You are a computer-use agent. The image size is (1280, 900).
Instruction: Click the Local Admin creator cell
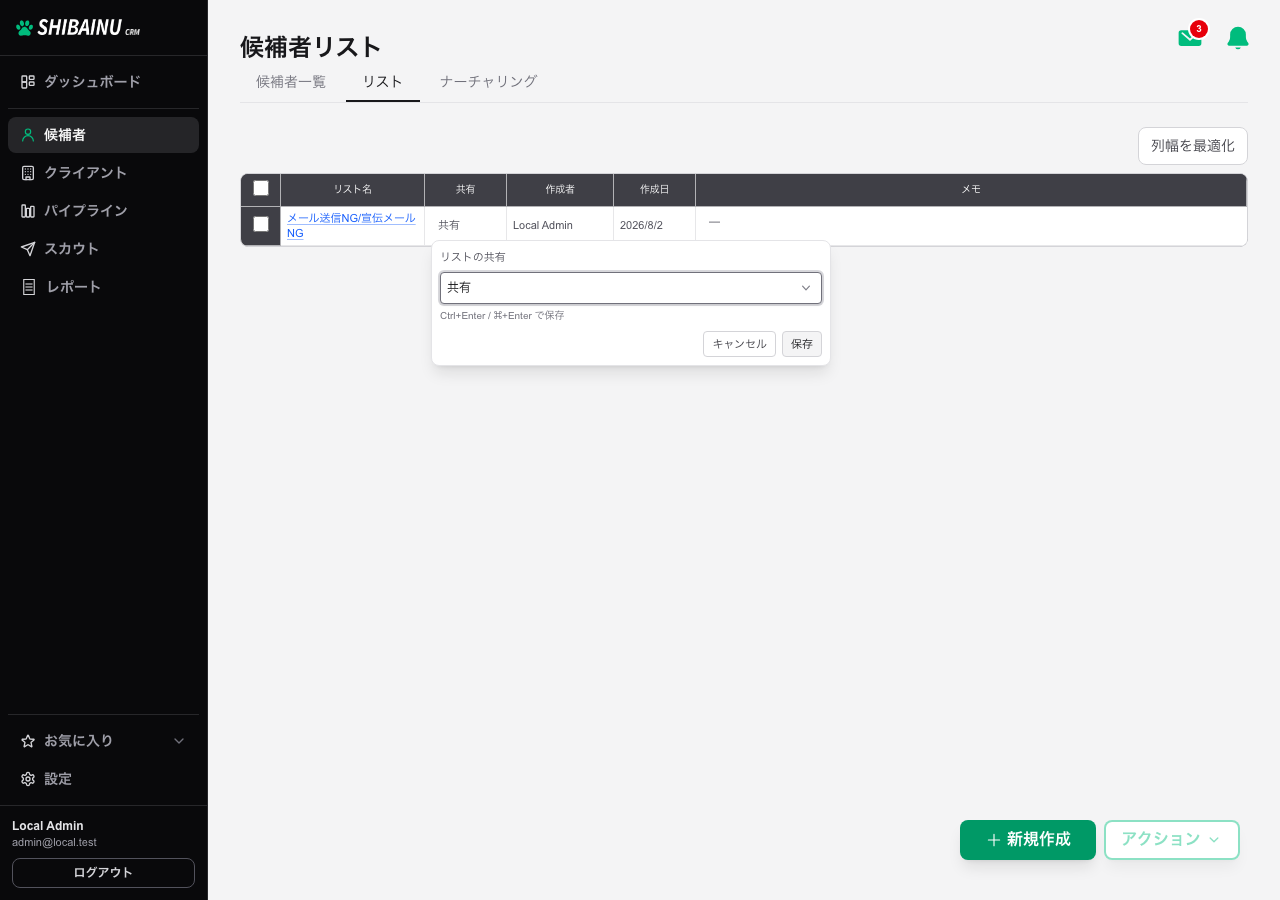(x=560, y=225)
